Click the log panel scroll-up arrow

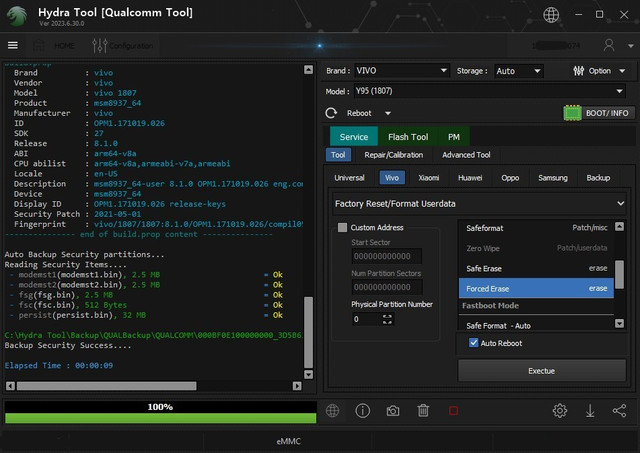pos(309,70)
